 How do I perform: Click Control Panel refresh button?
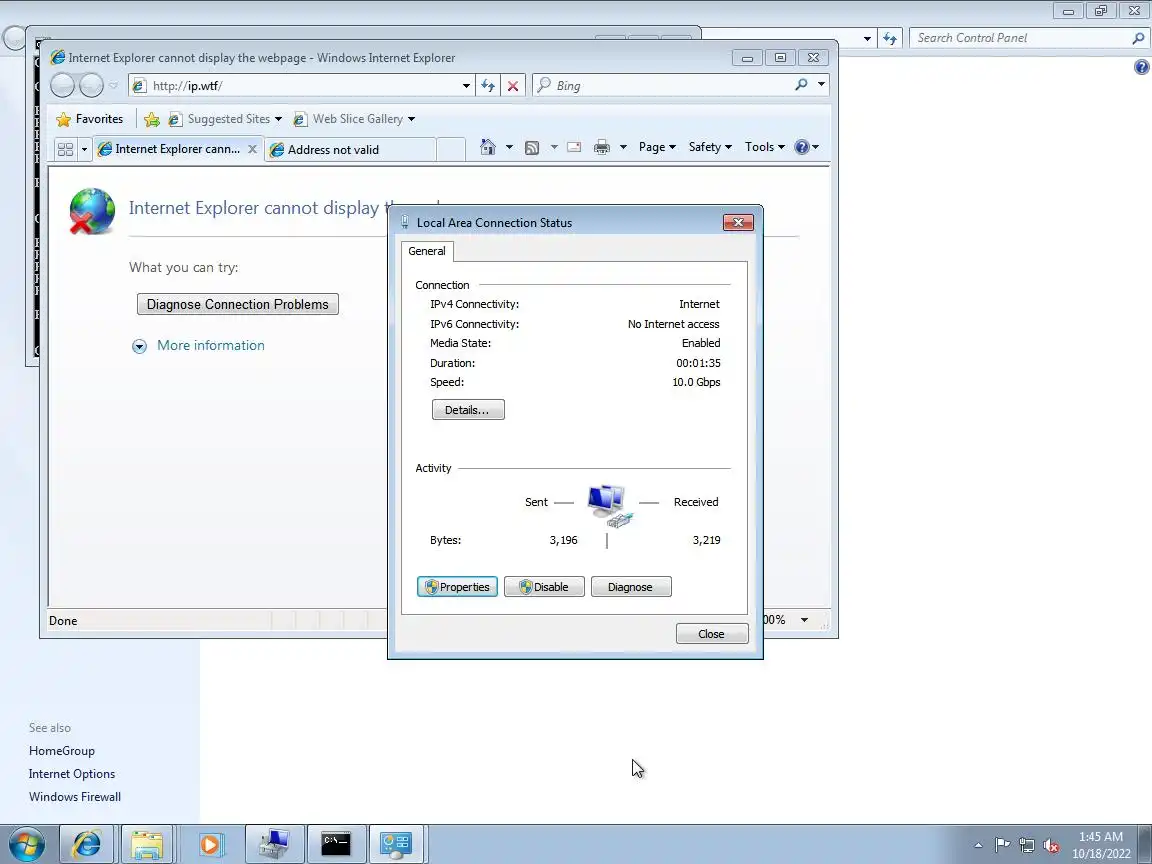tap(890, 38)
